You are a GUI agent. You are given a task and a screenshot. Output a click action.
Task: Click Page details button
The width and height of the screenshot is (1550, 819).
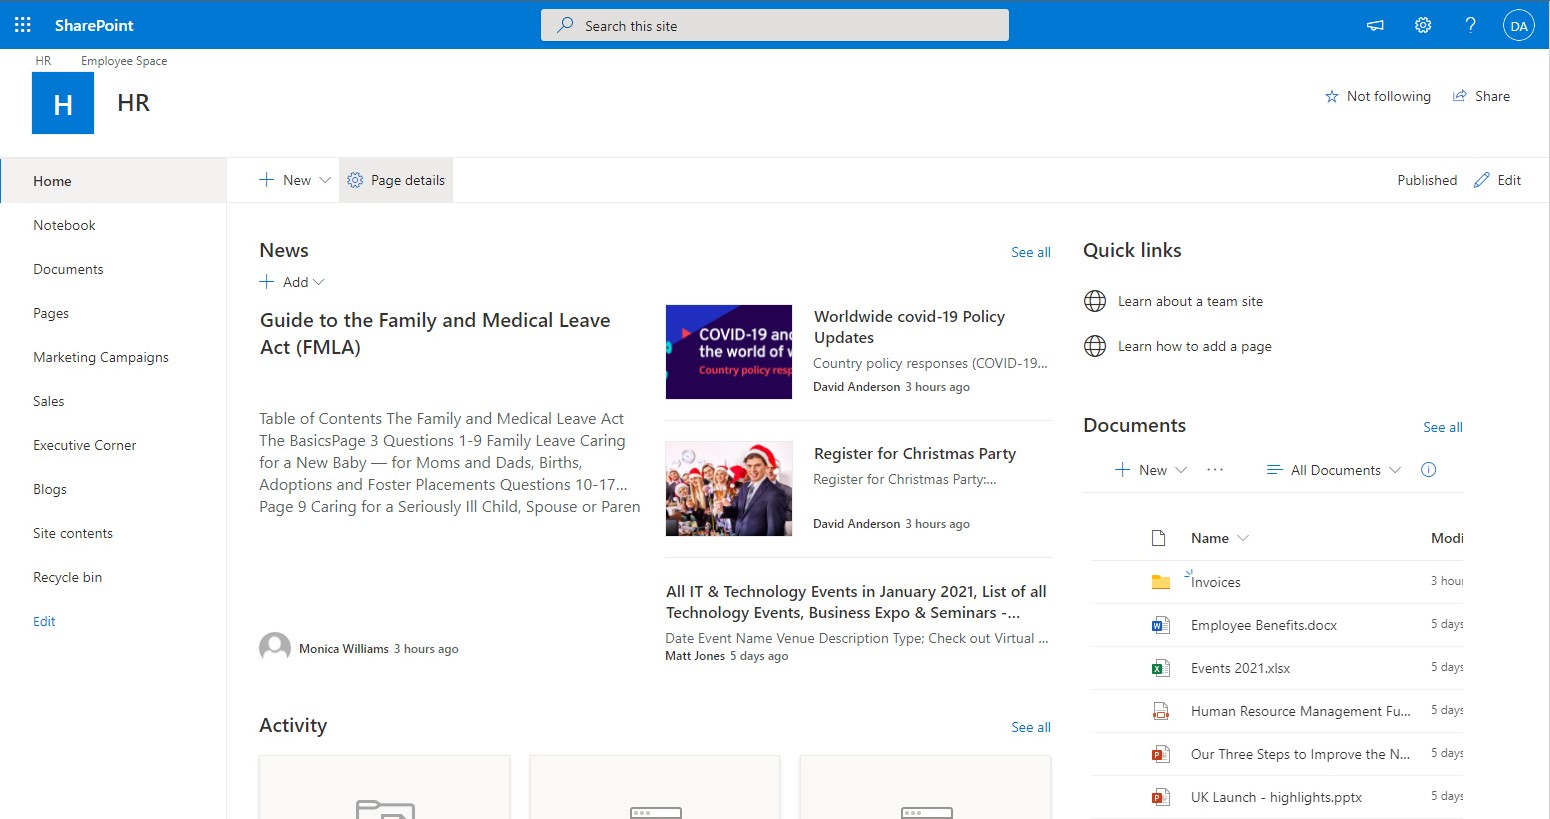pos(396,180)
